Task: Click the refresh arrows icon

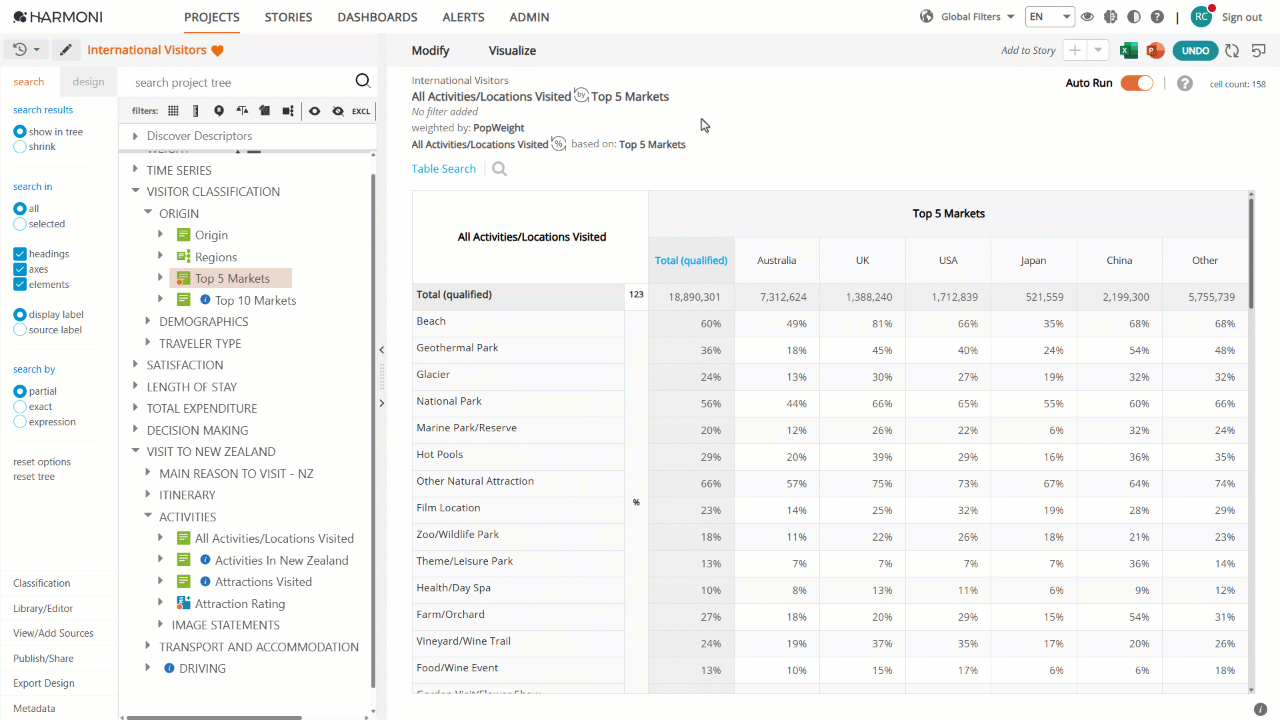Action: [1232, 50]
